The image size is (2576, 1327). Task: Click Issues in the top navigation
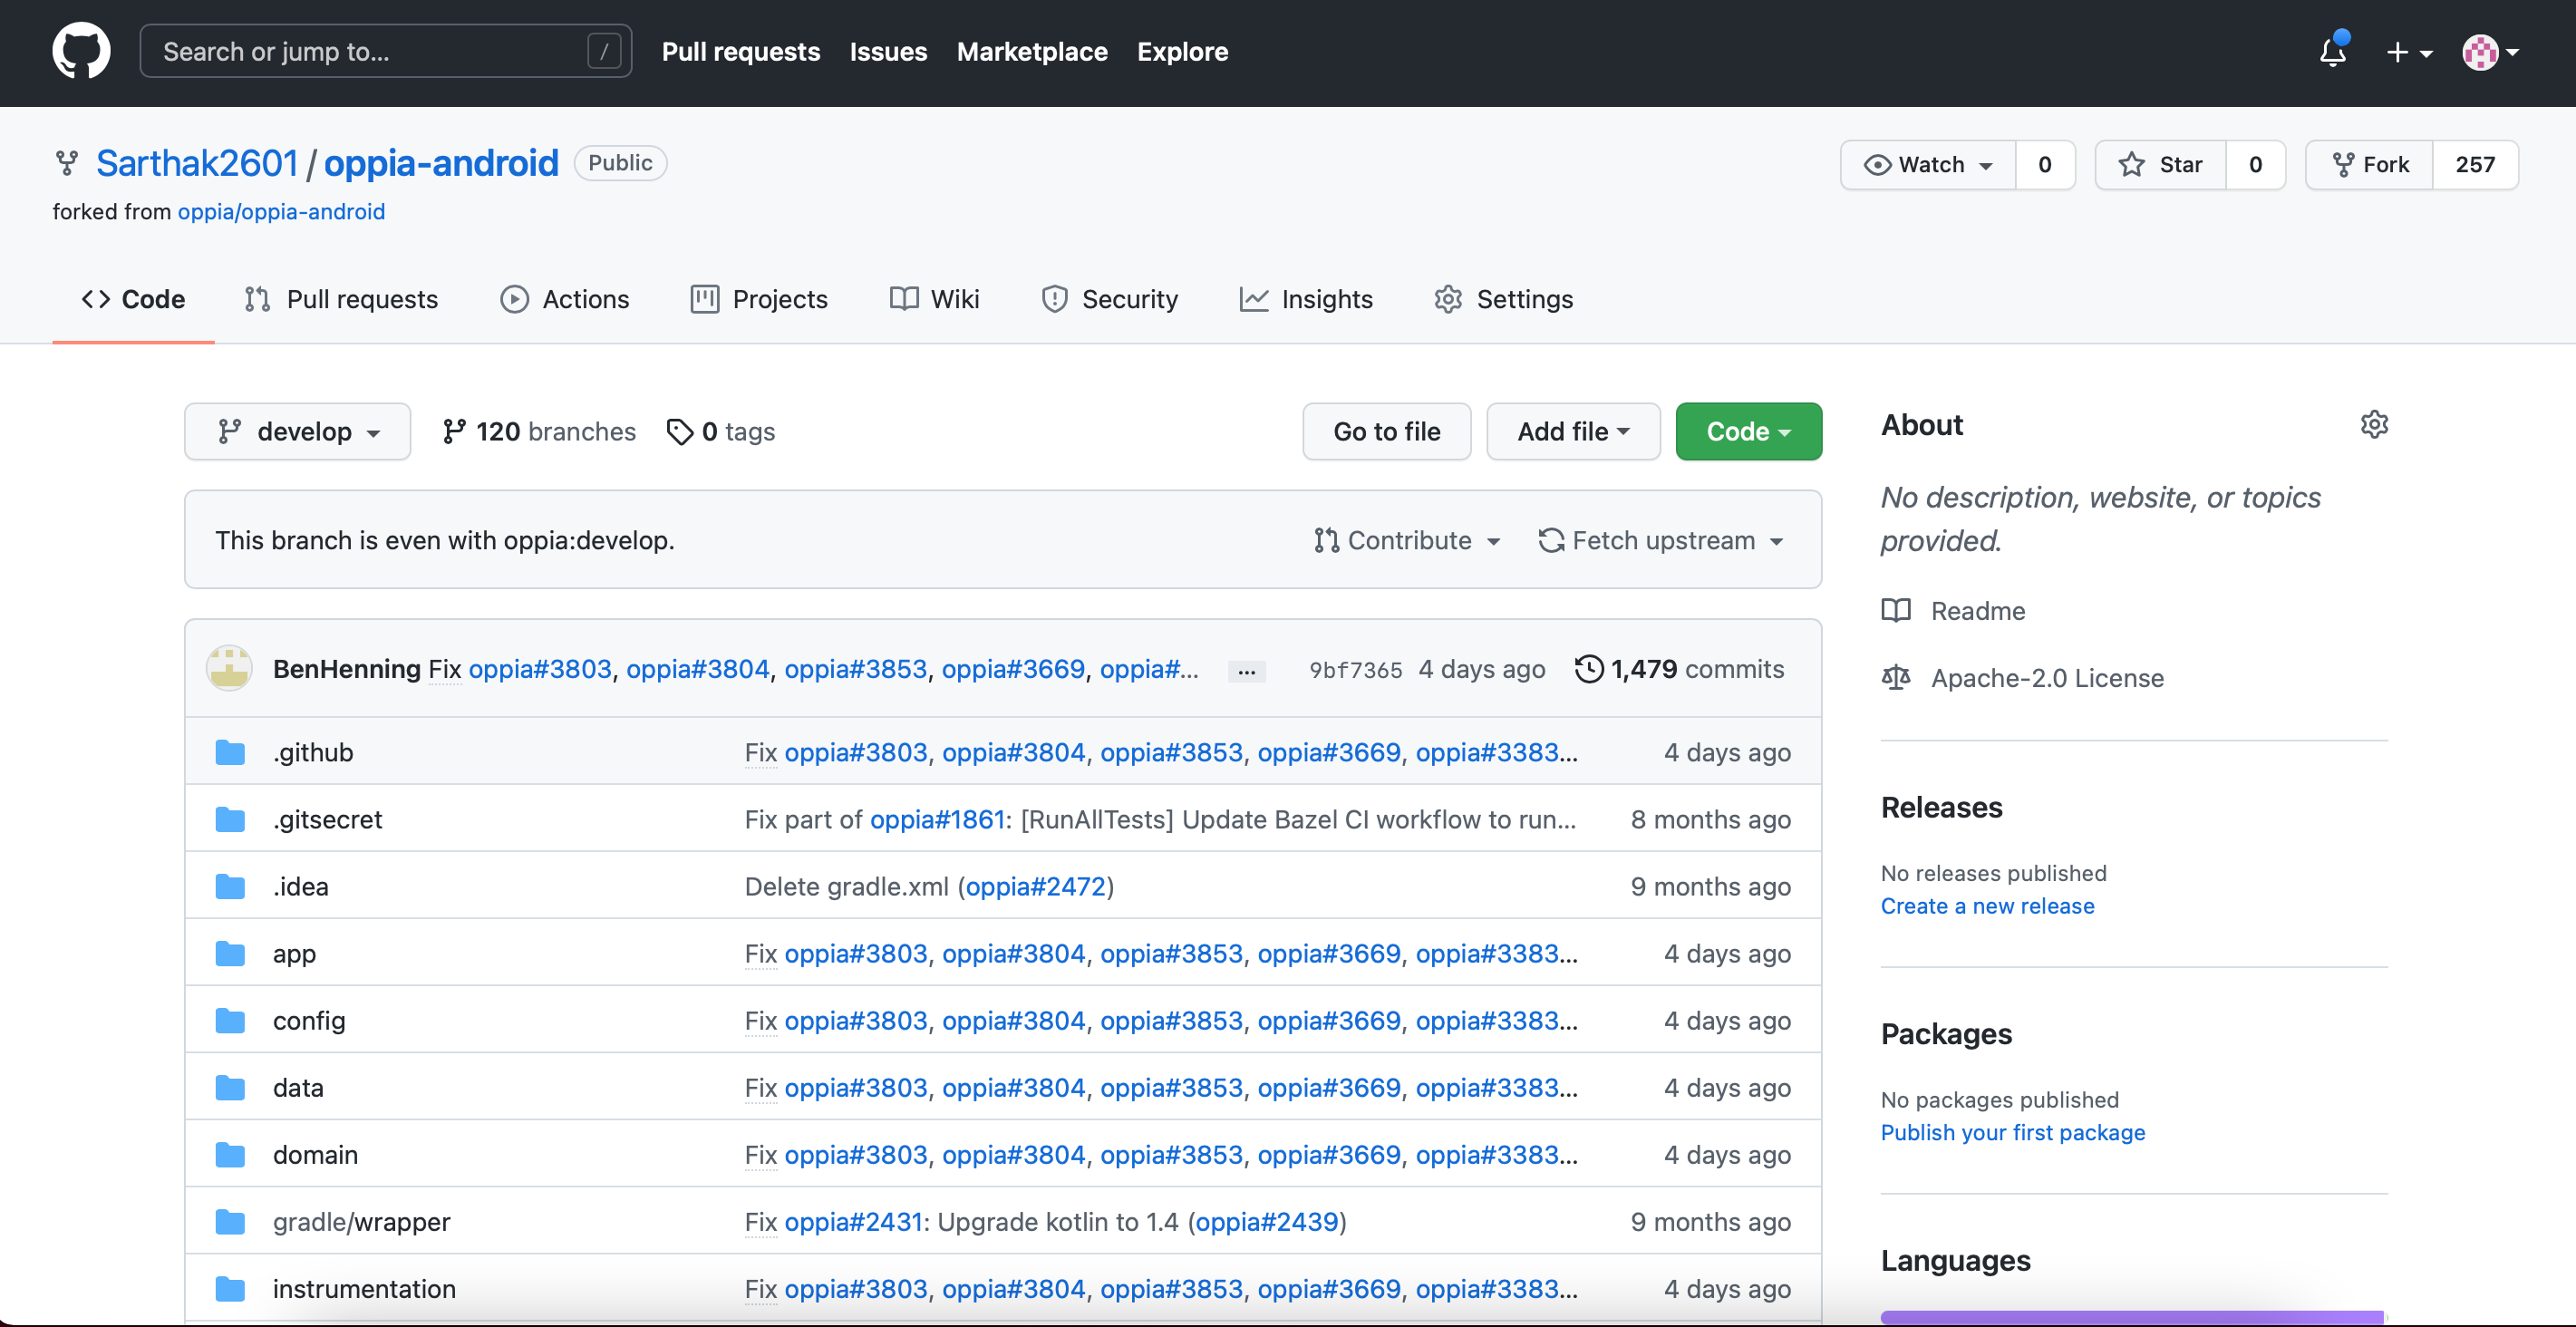point(888,51)
